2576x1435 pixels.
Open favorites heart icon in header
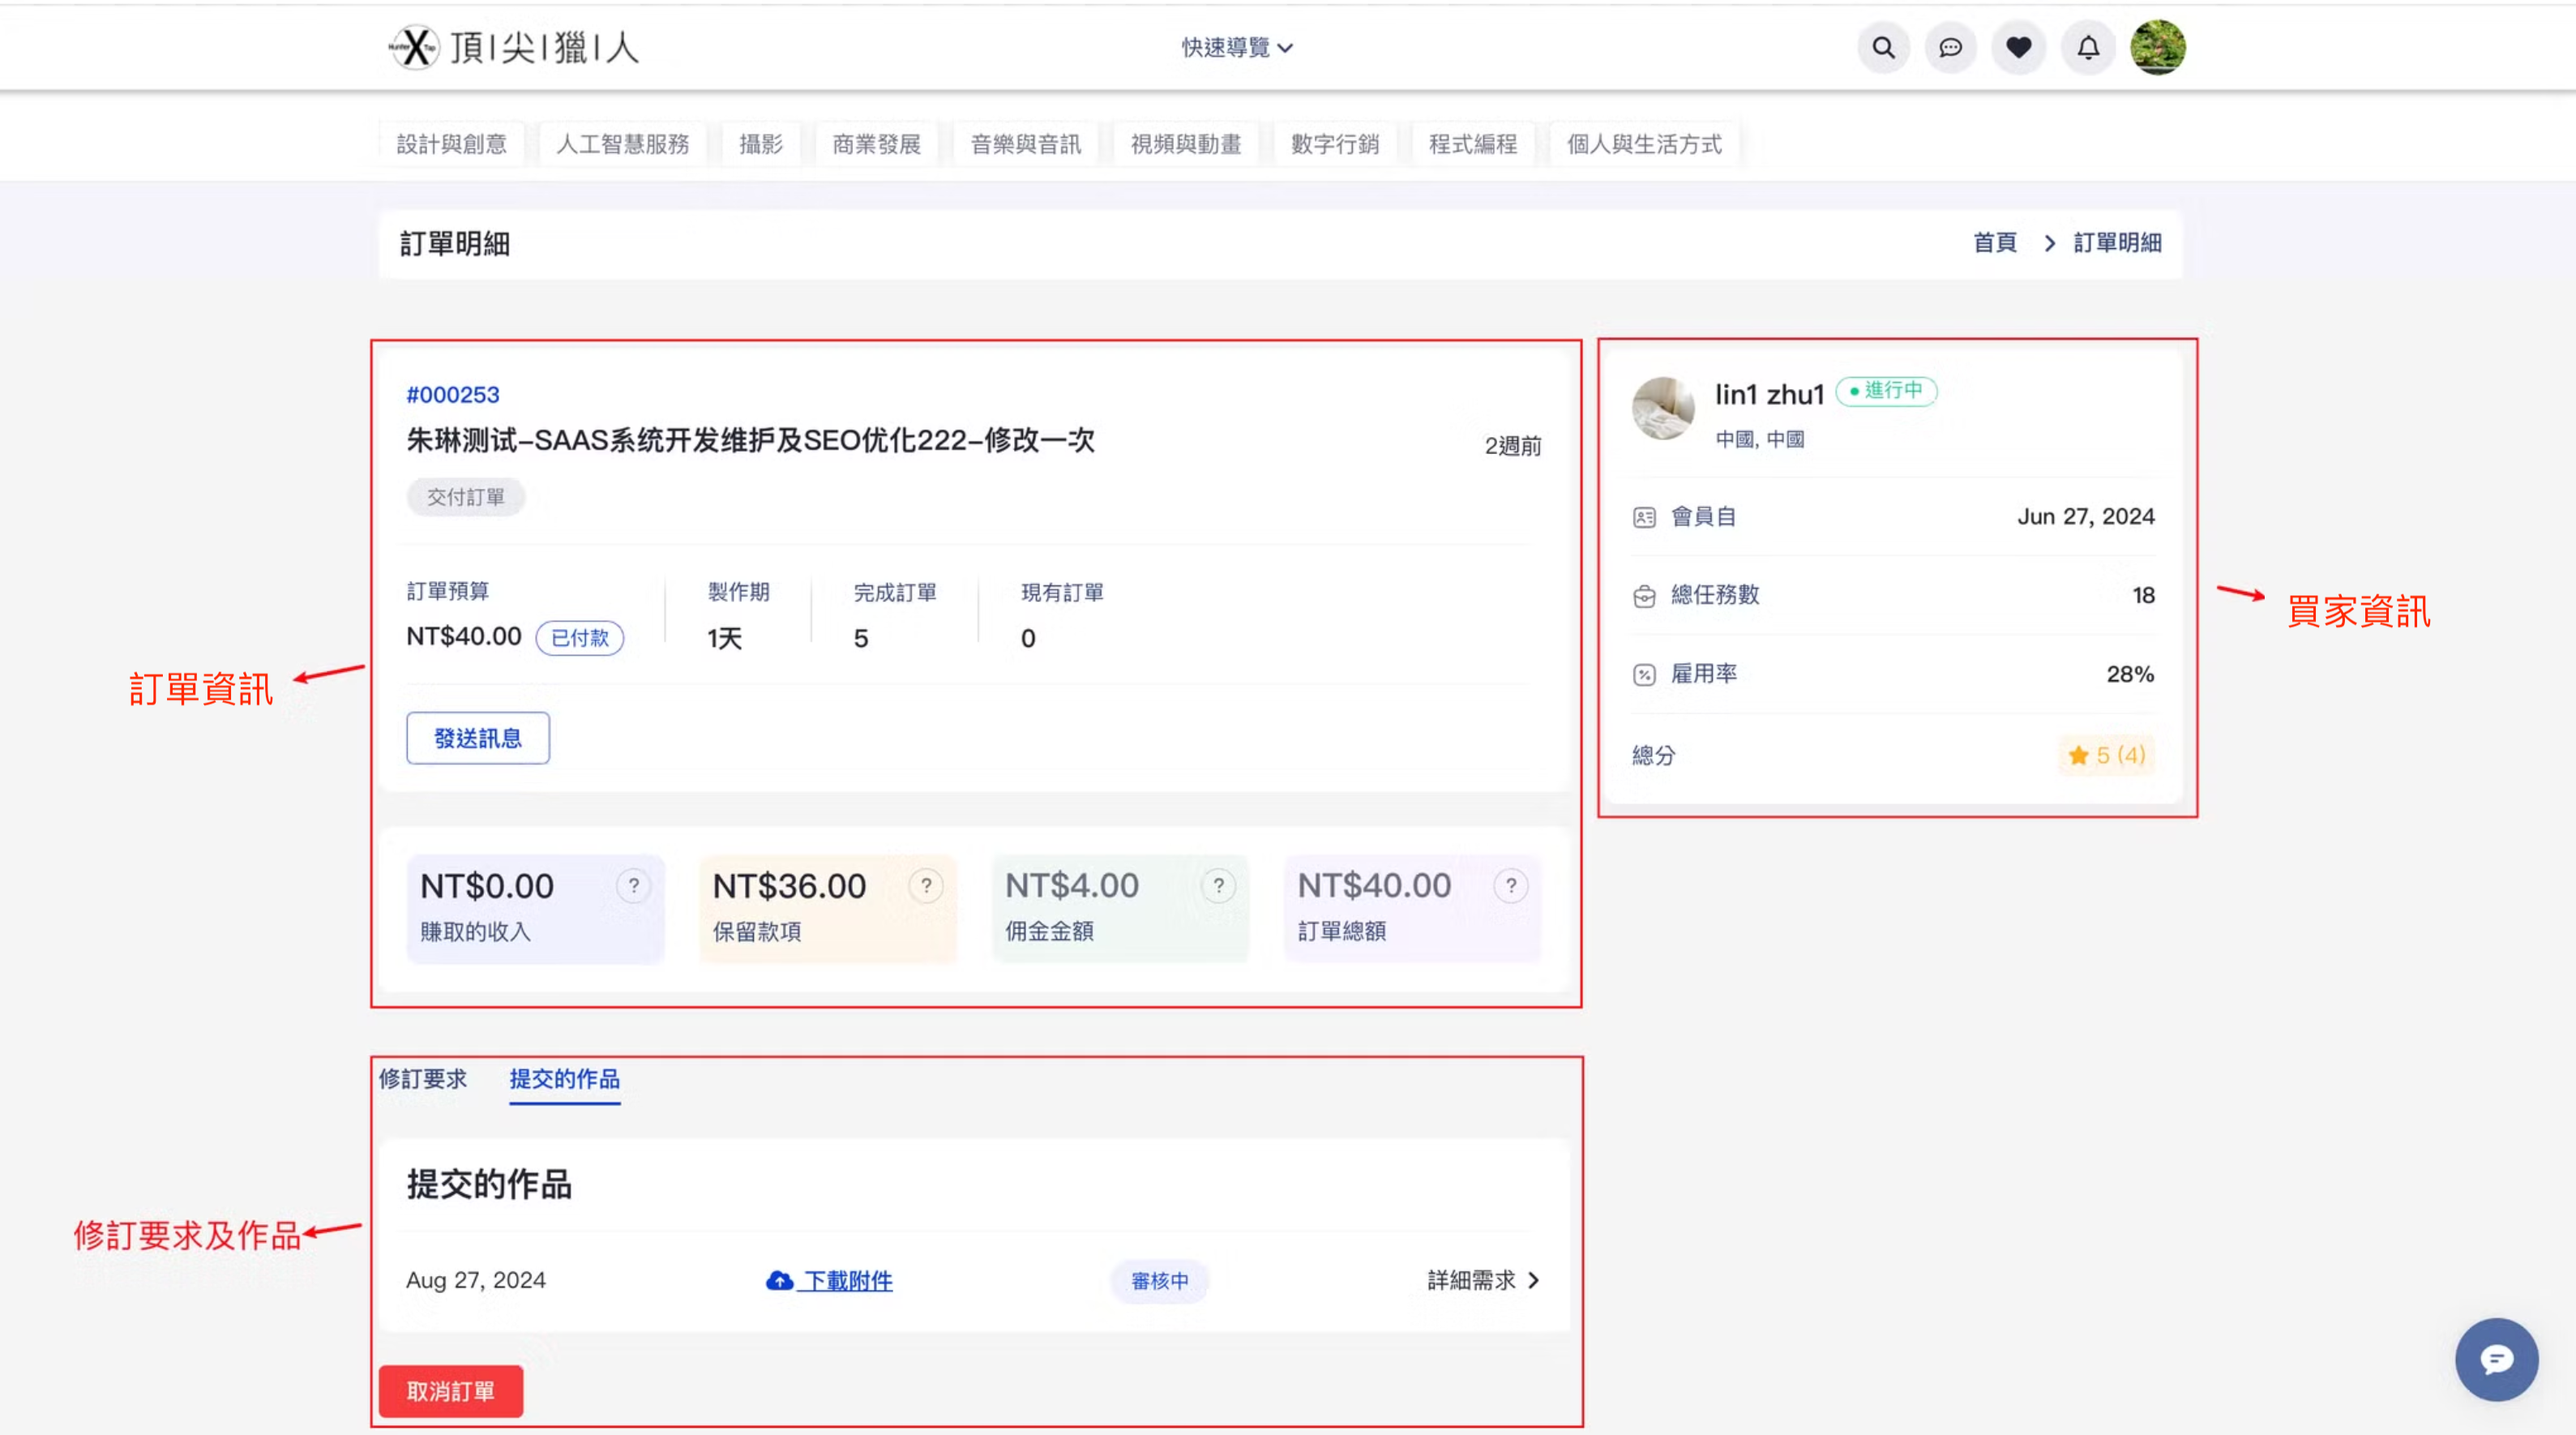(x=2019, y=47)
